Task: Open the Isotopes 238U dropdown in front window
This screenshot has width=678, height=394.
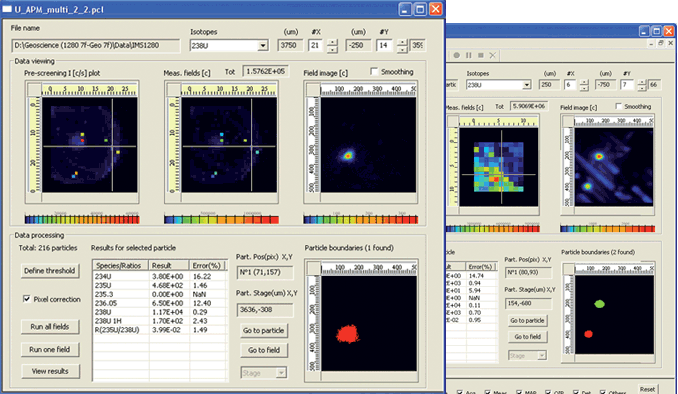Action: (262, 45)
